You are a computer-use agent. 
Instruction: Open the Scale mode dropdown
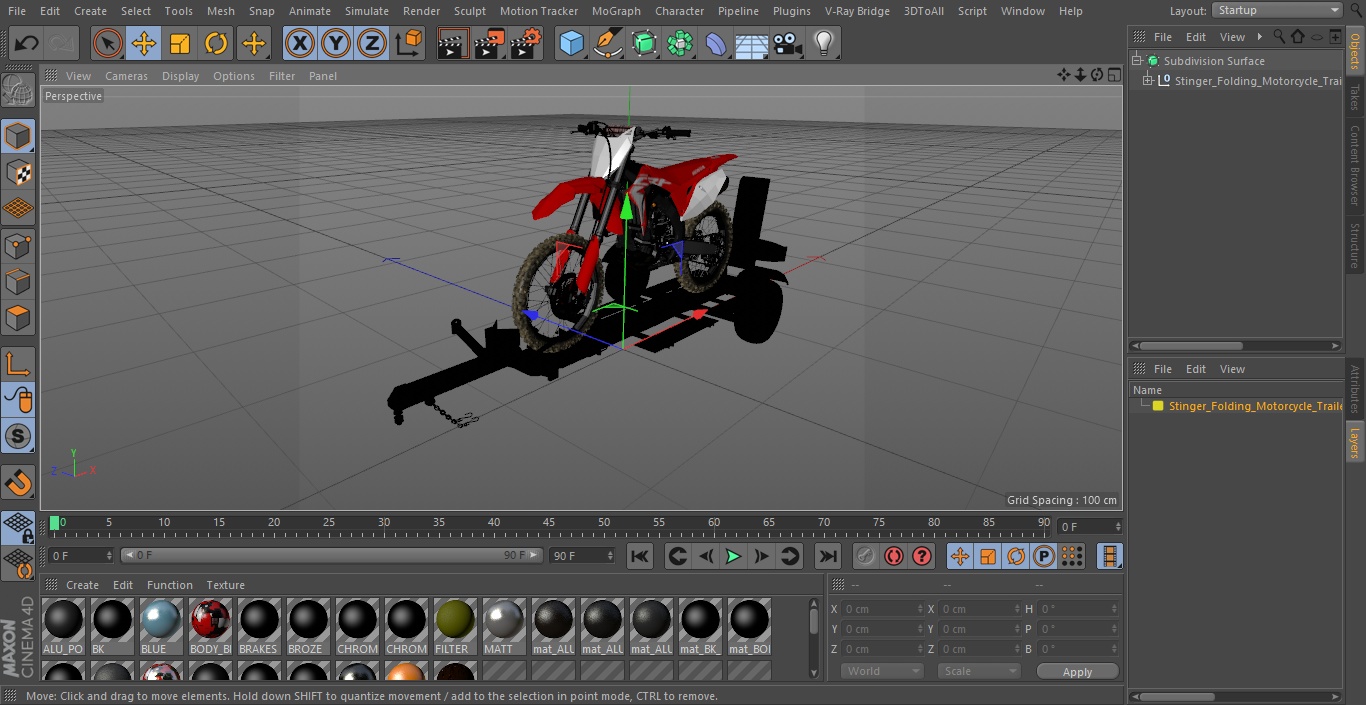coord(979,671)
